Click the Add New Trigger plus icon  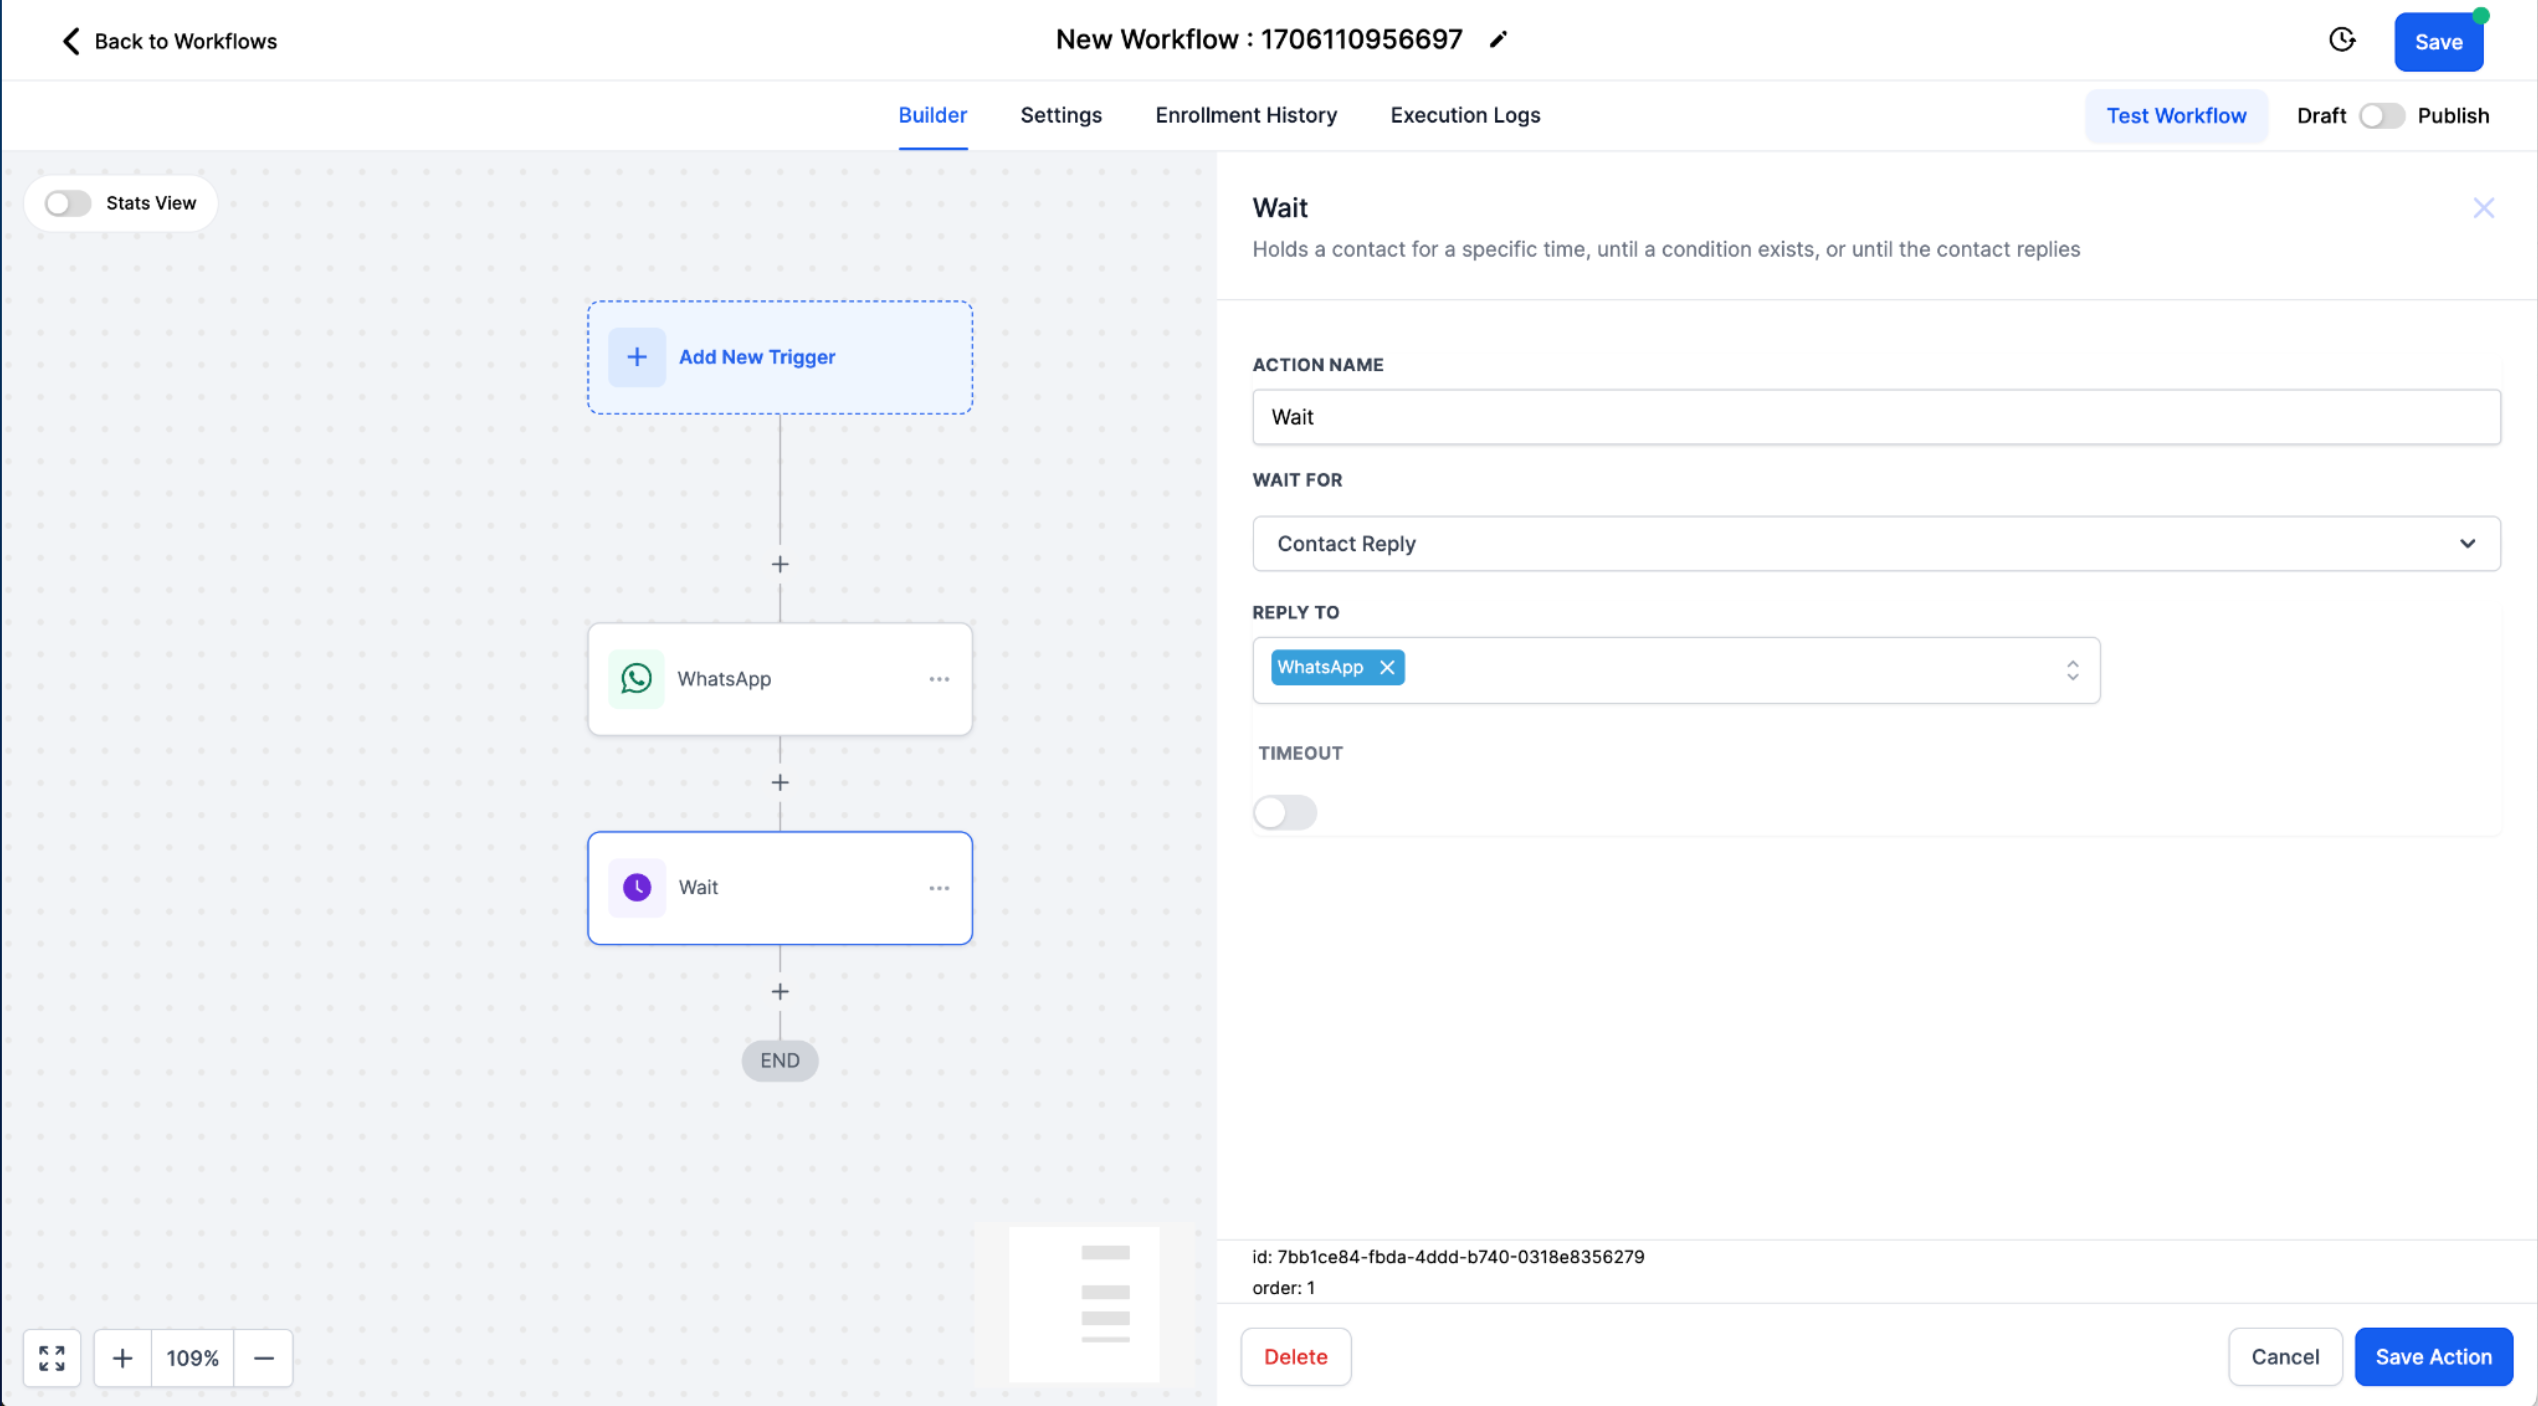click(x=637, y=357)
